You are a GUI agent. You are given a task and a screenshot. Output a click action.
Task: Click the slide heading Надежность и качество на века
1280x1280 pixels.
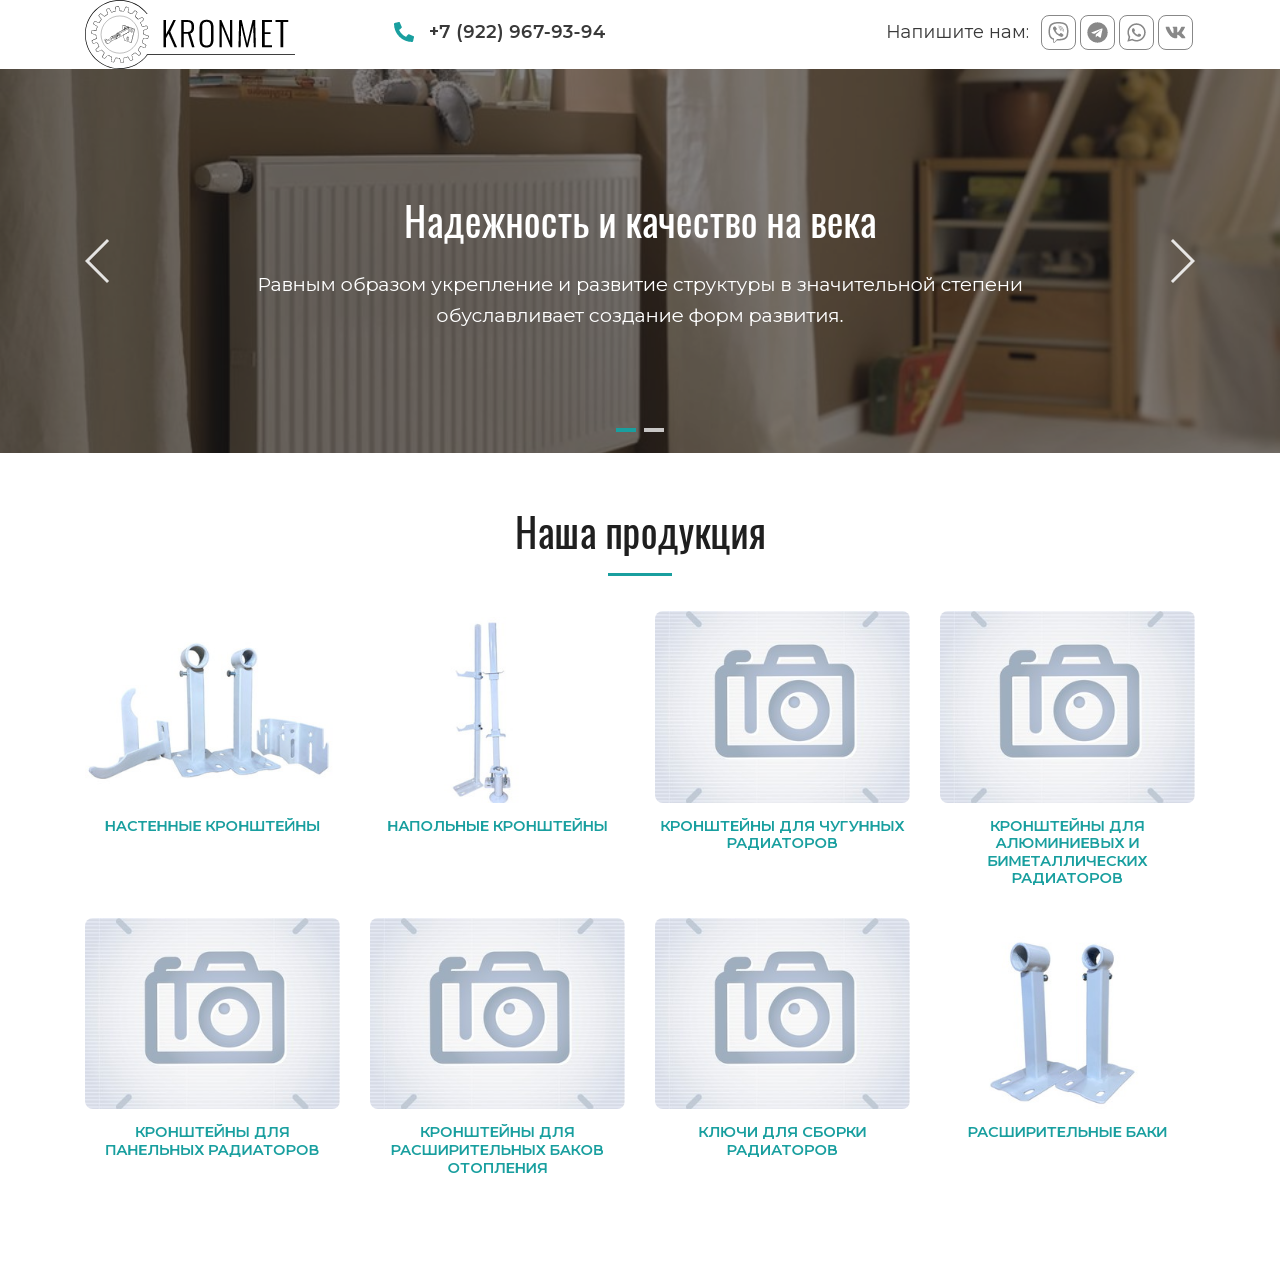point(640,222)
